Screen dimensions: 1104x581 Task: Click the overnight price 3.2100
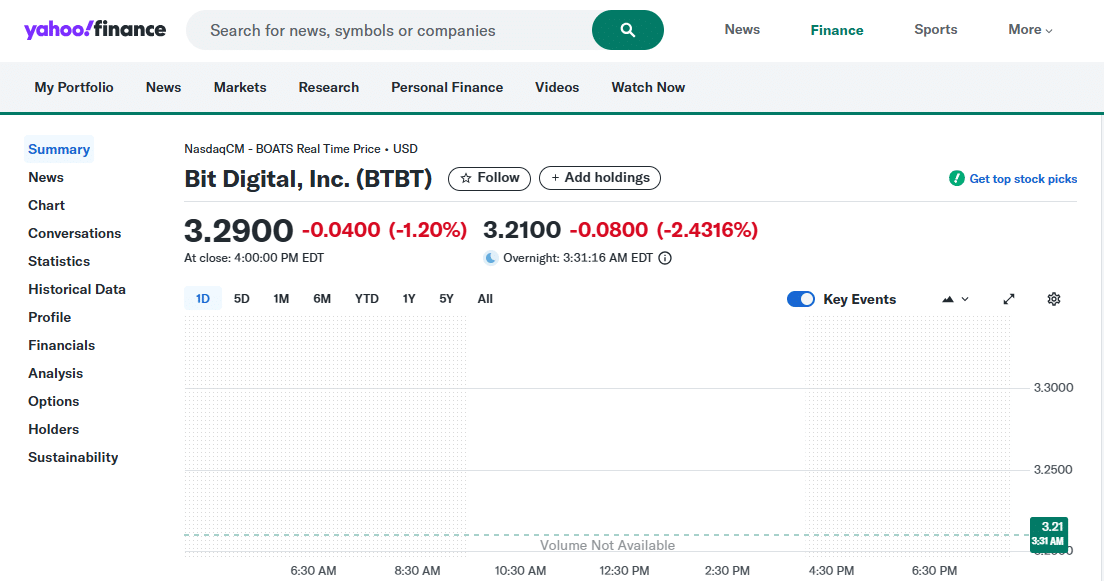(x=522, y=230)
